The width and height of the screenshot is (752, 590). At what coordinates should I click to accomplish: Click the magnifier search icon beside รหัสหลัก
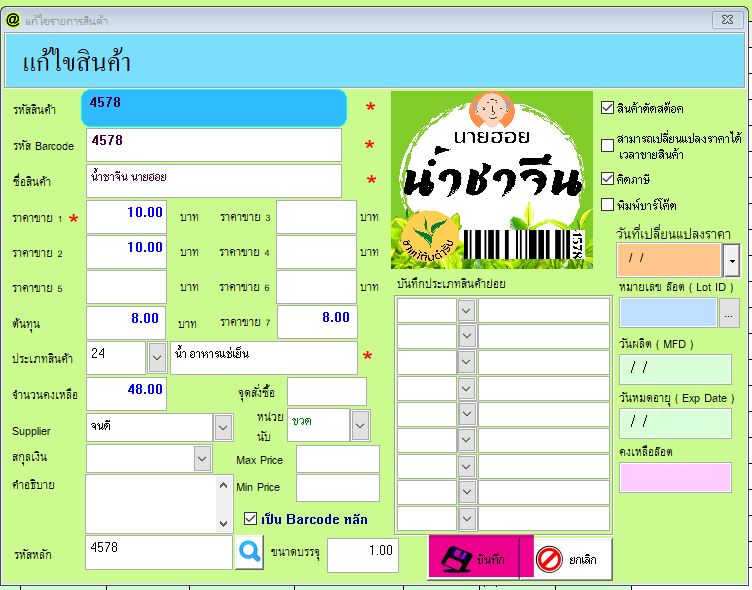[x=249, y=553]
